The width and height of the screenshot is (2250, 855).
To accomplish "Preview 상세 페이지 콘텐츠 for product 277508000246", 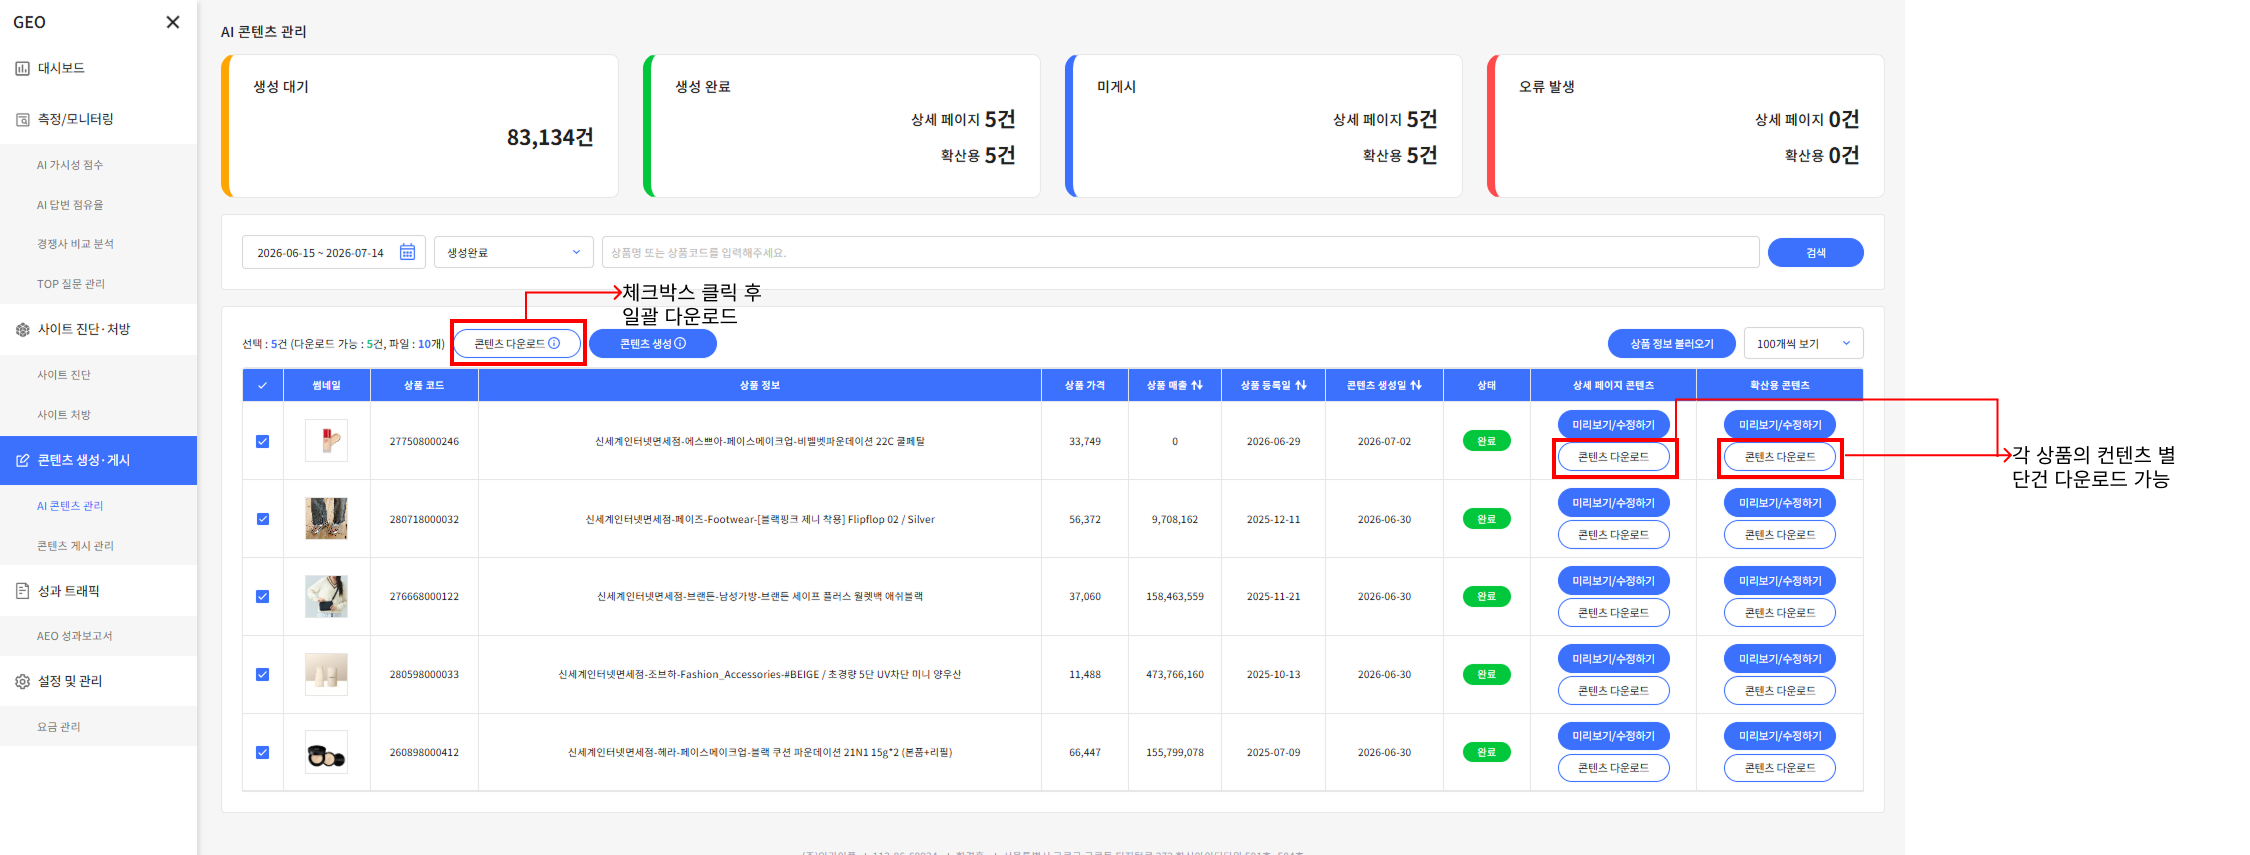I will click(1613, 425).
